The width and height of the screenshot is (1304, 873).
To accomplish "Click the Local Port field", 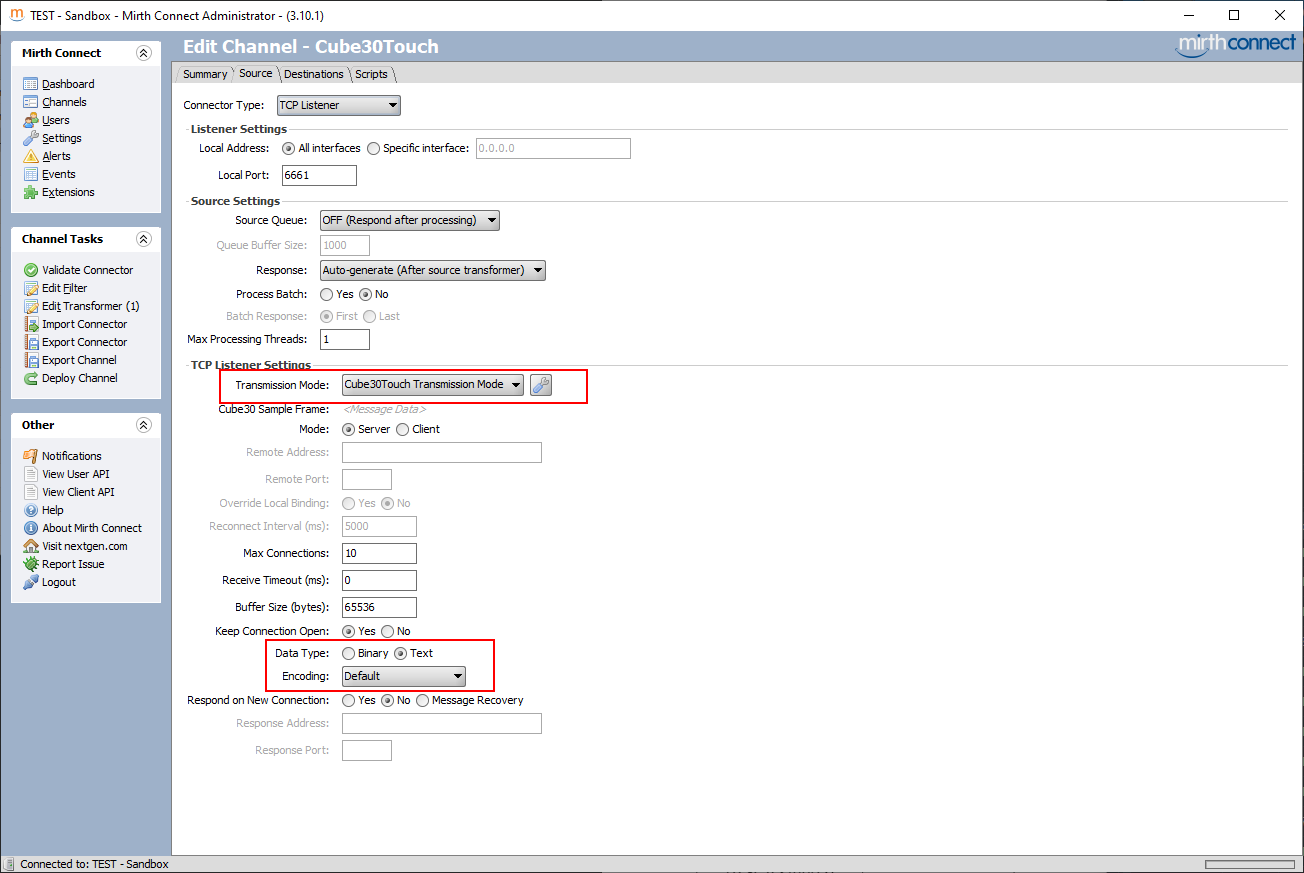I will click(x=319, y=175).
